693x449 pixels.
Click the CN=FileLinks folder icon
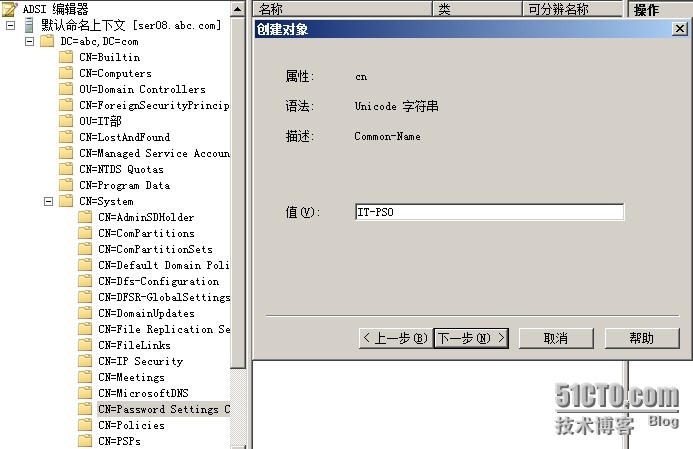point(85,345)
